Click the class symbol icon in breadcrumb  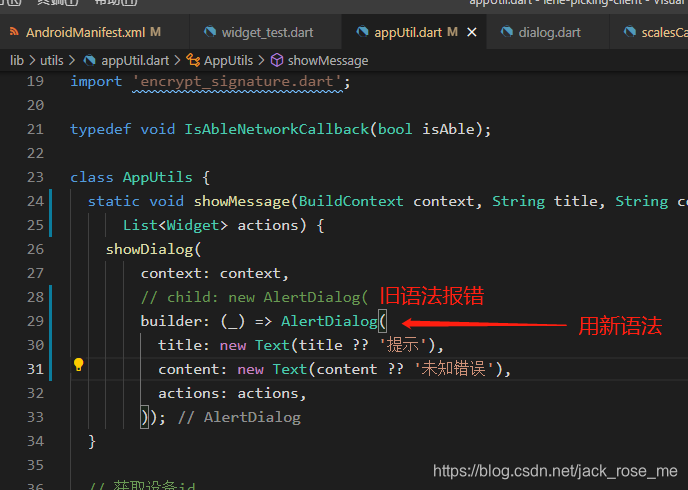[x=193, y=60]
